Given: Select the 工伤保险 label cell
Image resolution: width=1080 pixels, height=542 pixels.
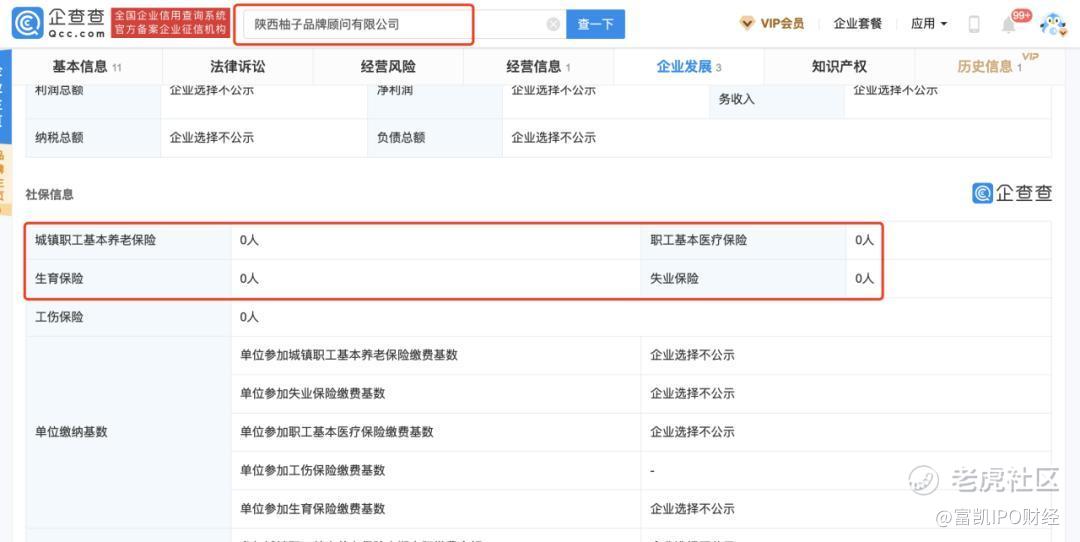Looking at the screenshot, I should pos(128,317).
